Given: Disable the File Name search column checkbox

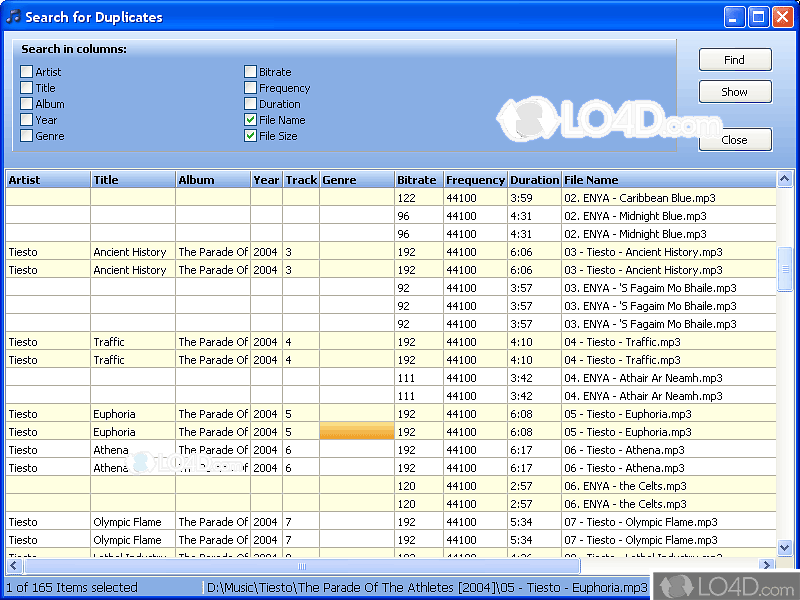Looking at the screenshot, I should point(251,120).
